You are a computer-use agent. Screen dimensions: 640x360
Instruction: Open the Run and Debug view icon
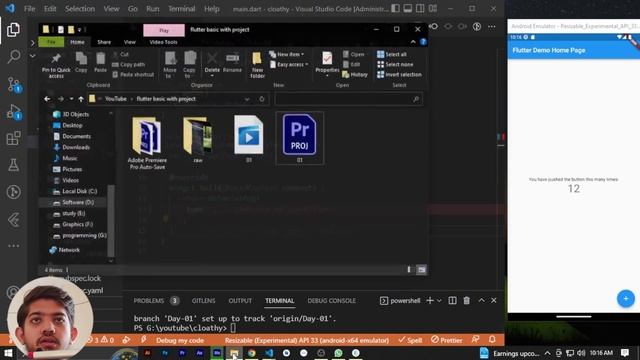coord(14,111)
